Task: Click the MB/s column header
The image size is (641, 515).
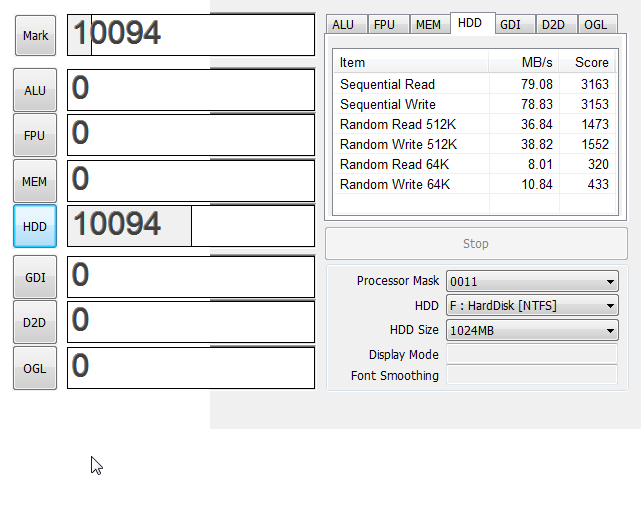Action: (x=524, y=62)
